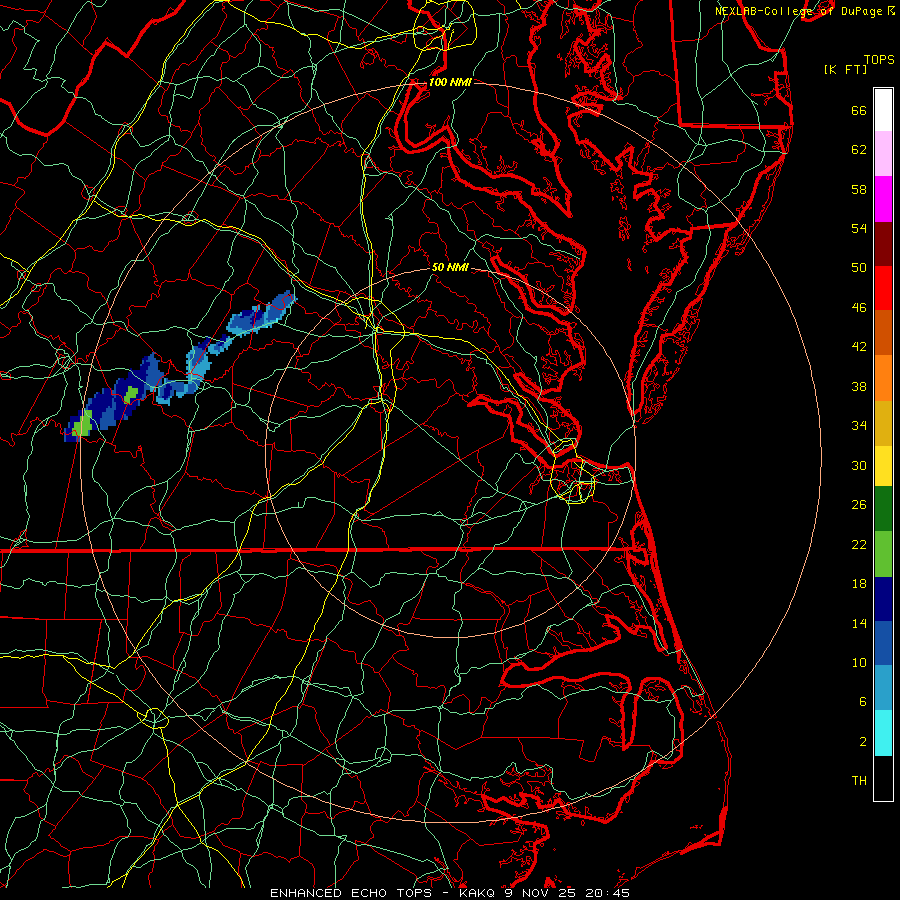
Task: Click the yellow 34 K FT legend swatch
Action: [883, 466]
